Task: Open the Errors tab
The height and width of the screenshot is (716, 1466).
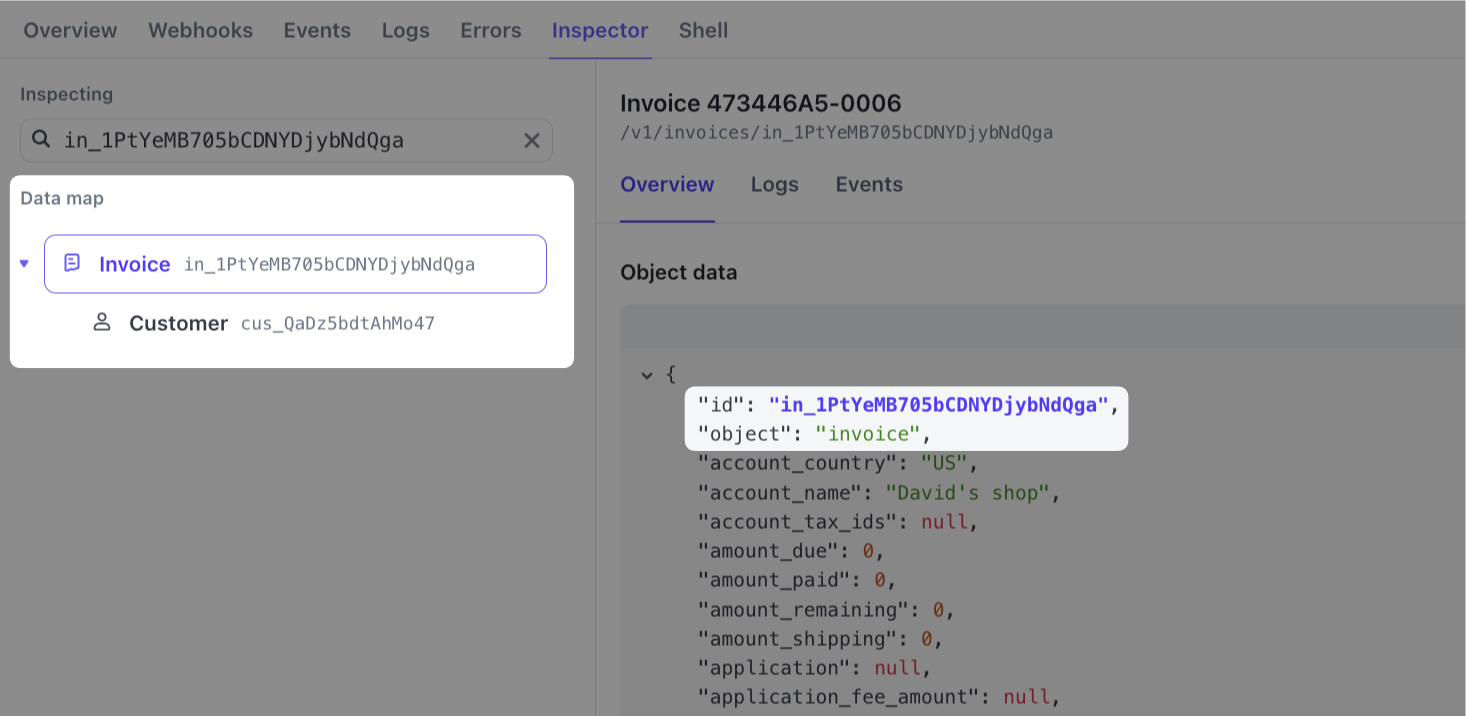Action: (490, 30)
